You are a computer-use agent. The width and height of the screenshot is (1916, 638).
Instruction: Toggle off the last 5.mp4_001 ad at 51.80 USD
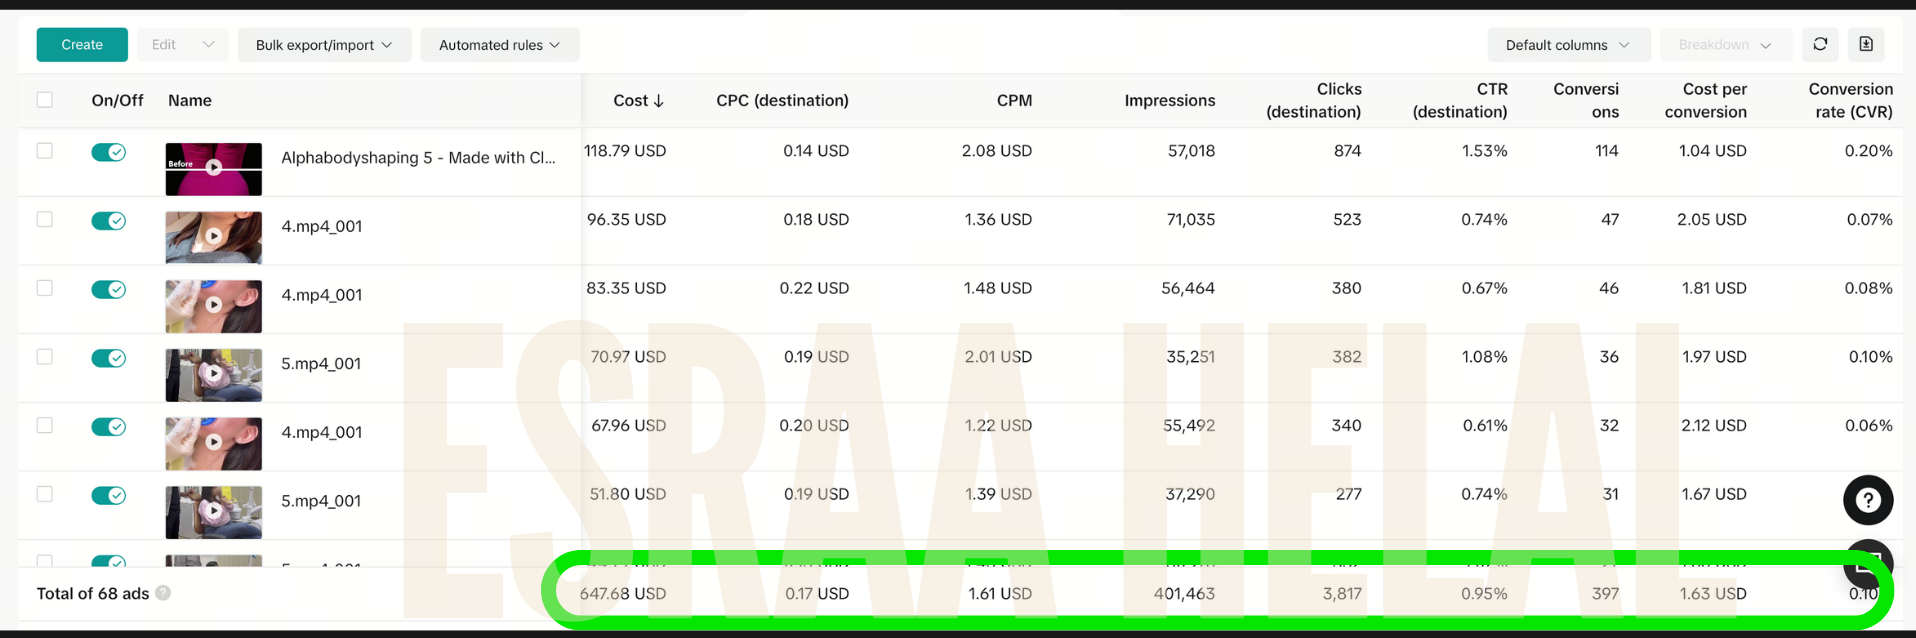(108, 496)
